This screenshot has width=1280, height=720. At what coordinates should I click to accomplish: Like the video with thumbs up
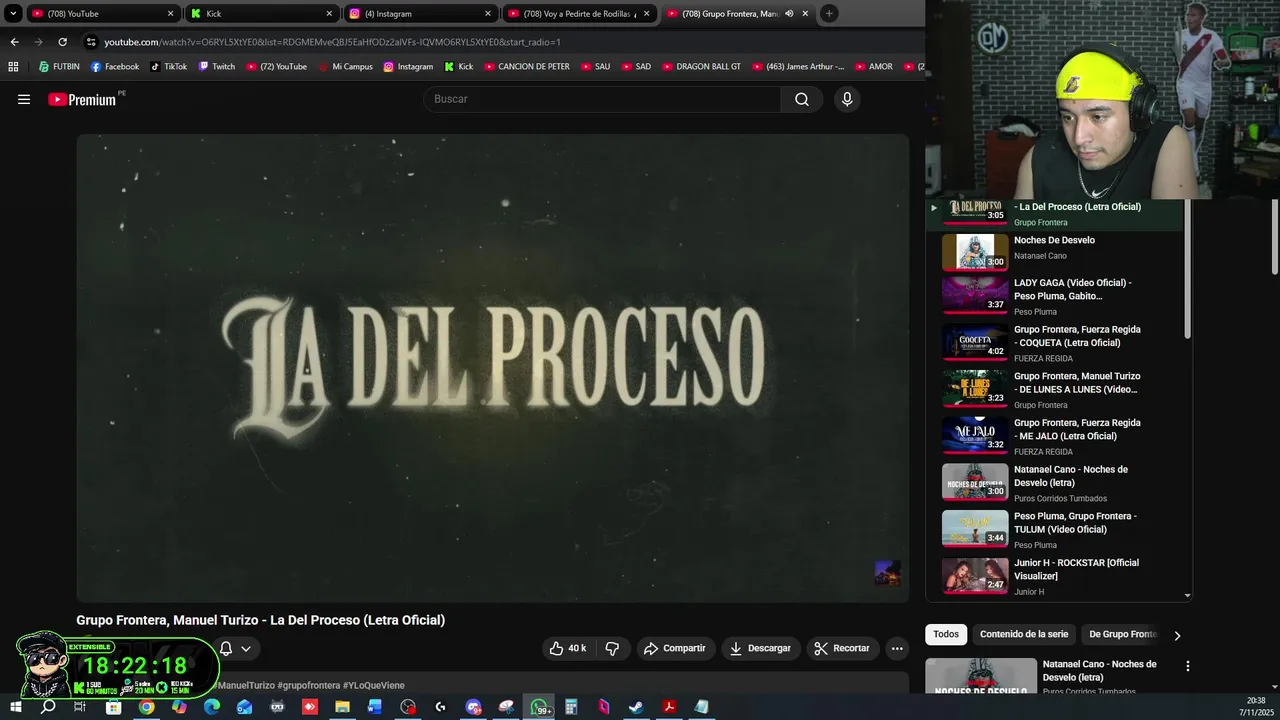point(567,648)
